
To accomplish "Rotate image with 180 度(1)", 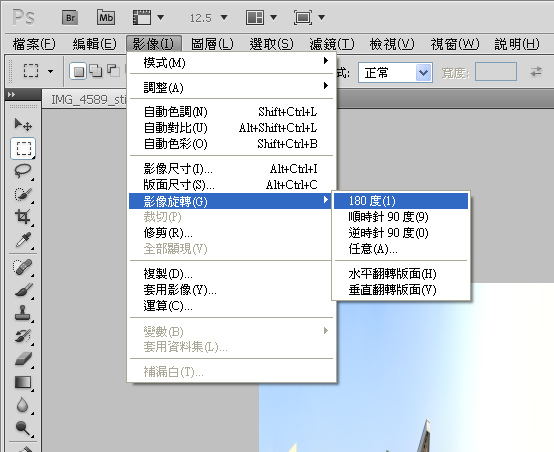I will 401,201.
